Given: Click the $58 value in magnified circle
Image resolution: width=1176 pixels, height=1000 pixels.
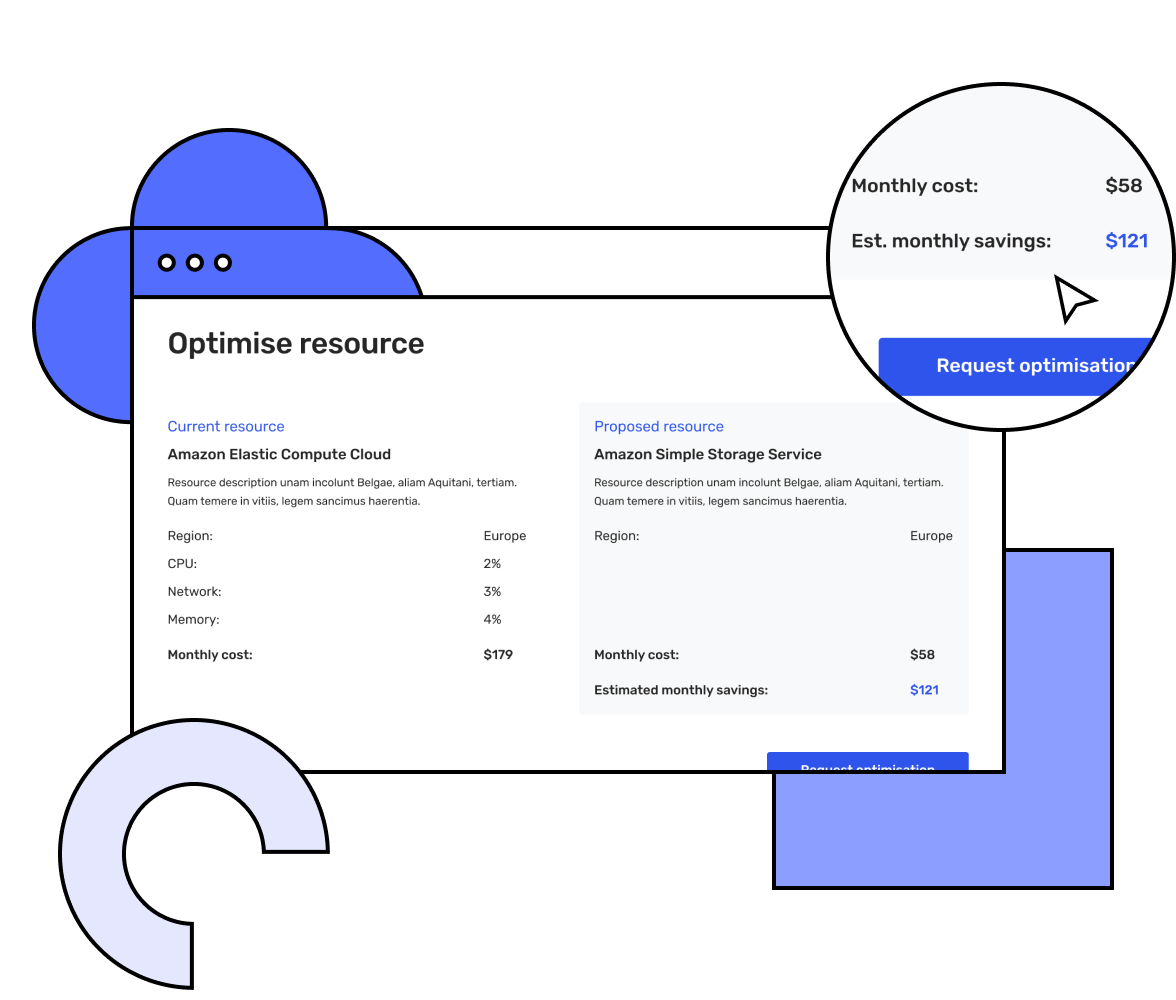Looking at the screenshot, I should click(1124, 185).
